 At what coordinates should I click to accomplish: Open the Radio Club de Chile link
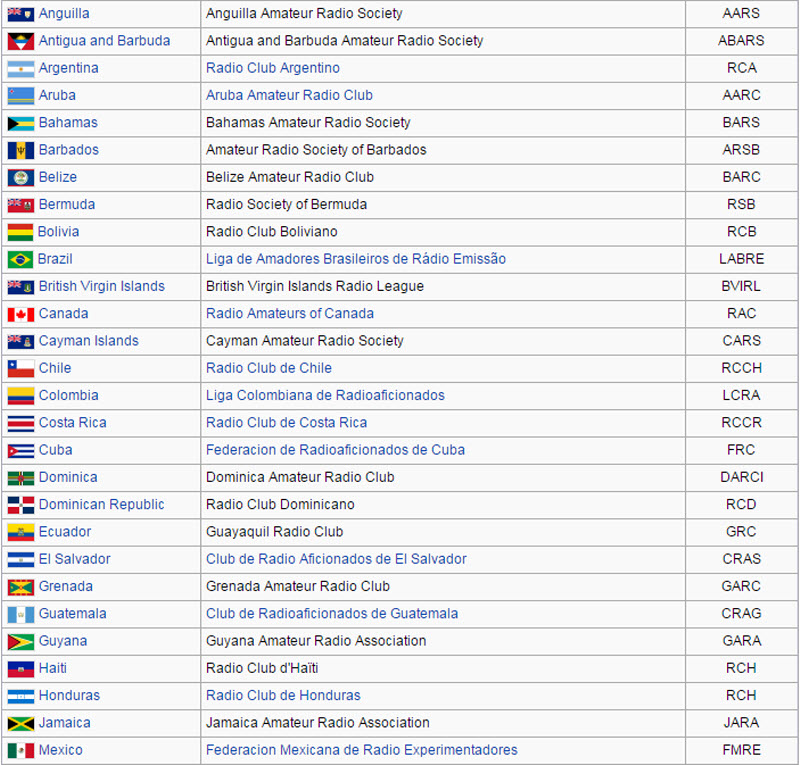[x=269, y=368]
